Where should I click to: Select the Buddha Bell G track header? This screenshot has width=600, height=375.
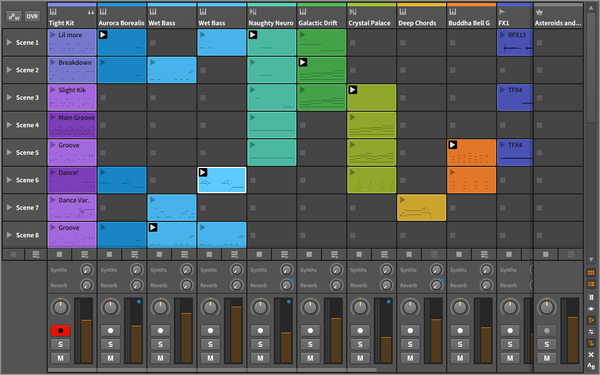(x=471, y=16)
